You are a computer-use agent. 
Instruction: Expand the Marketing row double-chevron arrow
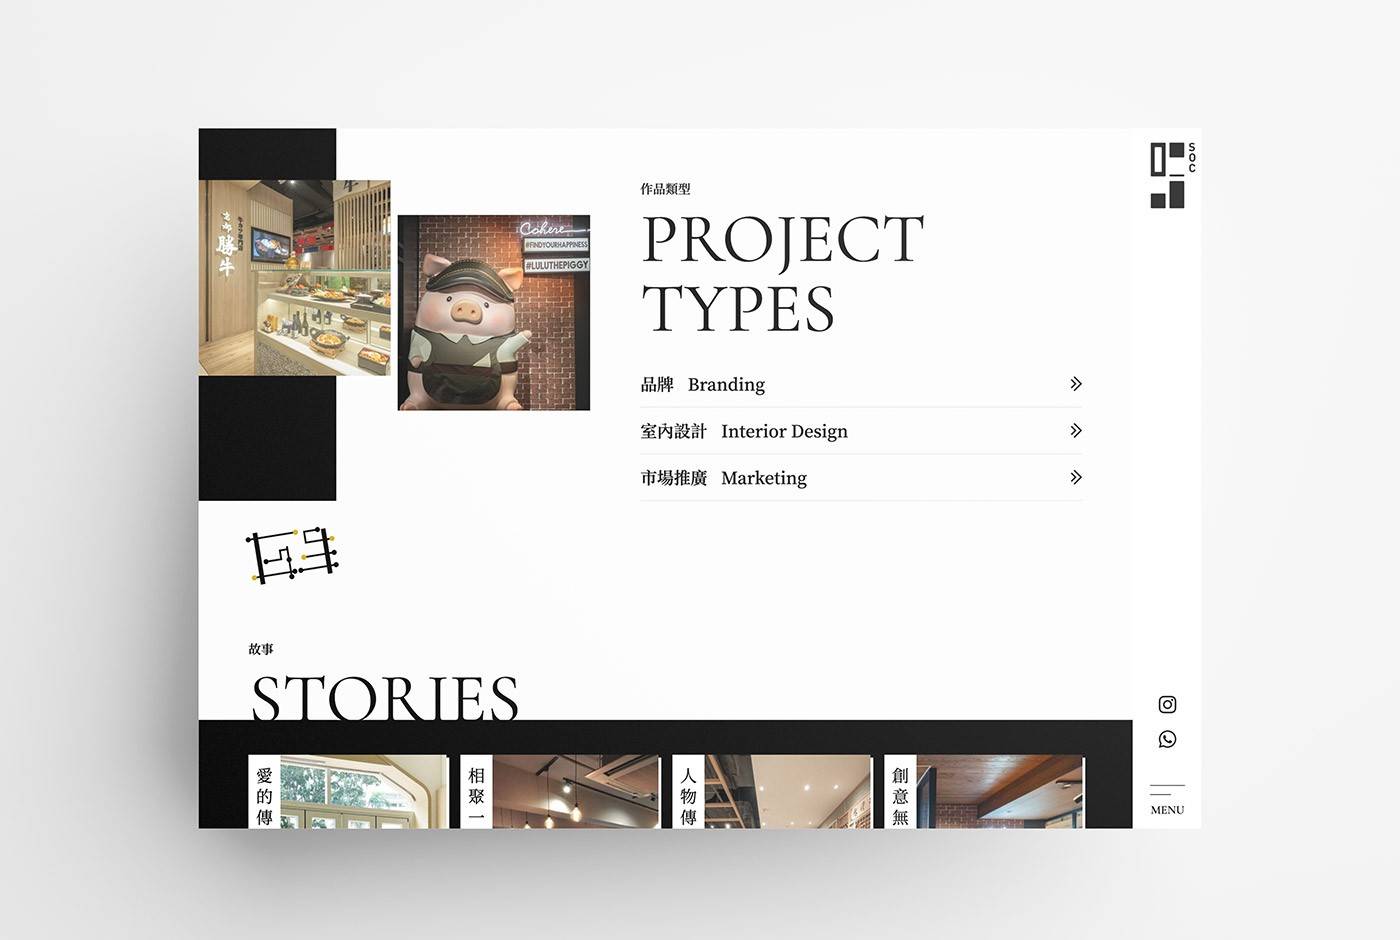[x=1075, y=478]
